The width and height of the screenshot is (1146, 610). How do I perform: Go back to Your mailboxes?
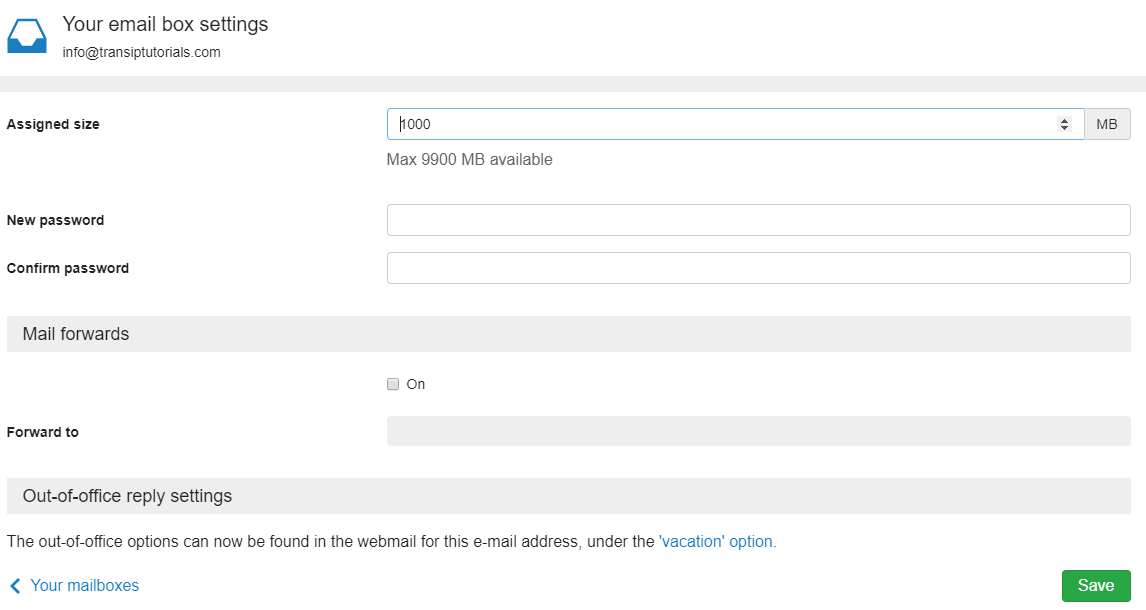[x=84, y=585]
